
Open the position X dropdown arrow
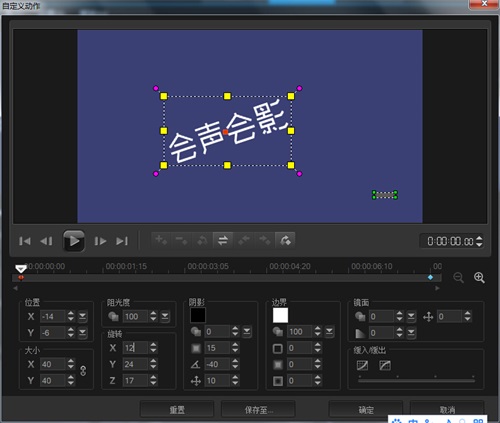coord(82,316)
